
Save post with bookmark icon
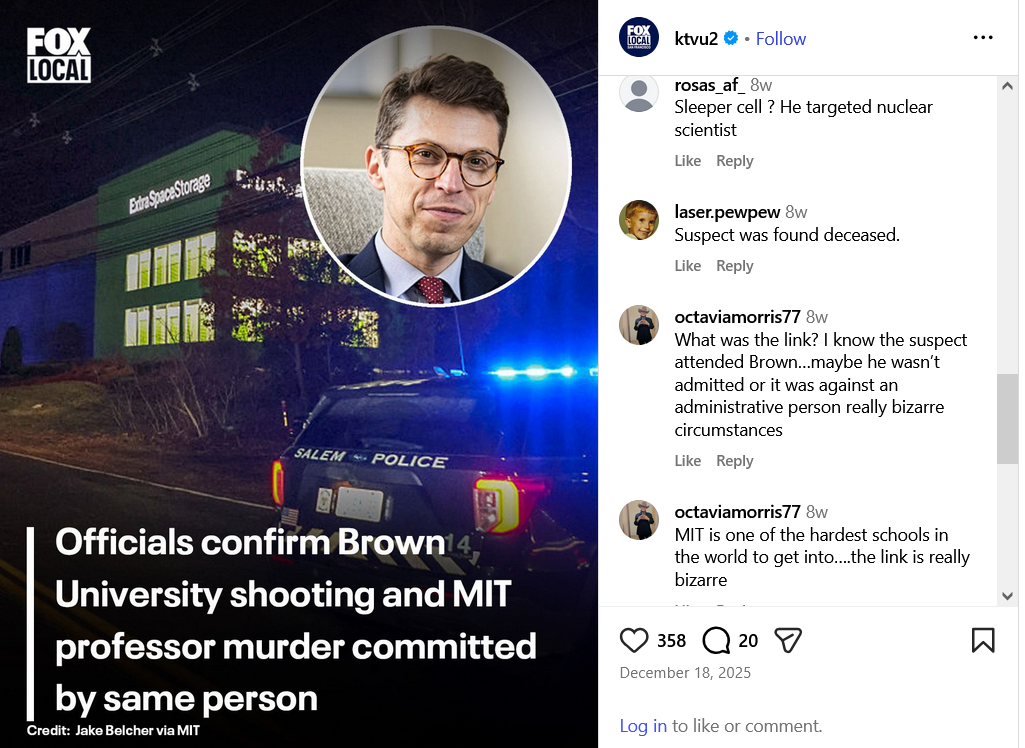983,640
